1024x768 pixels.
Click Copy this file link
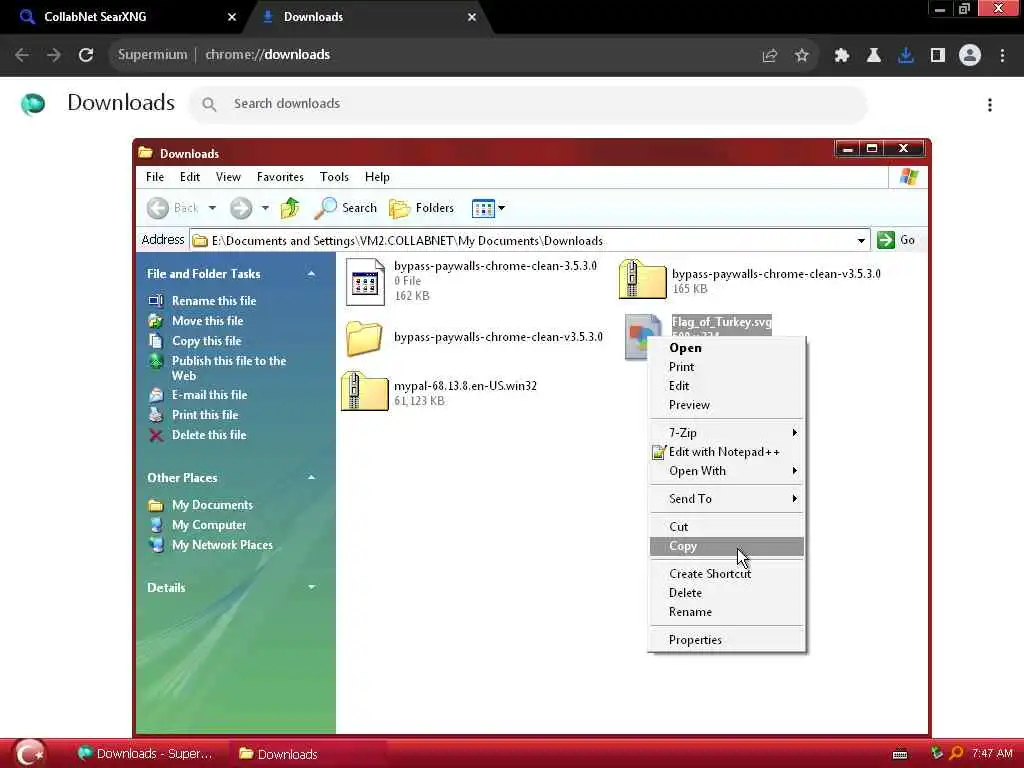(206, 341)
